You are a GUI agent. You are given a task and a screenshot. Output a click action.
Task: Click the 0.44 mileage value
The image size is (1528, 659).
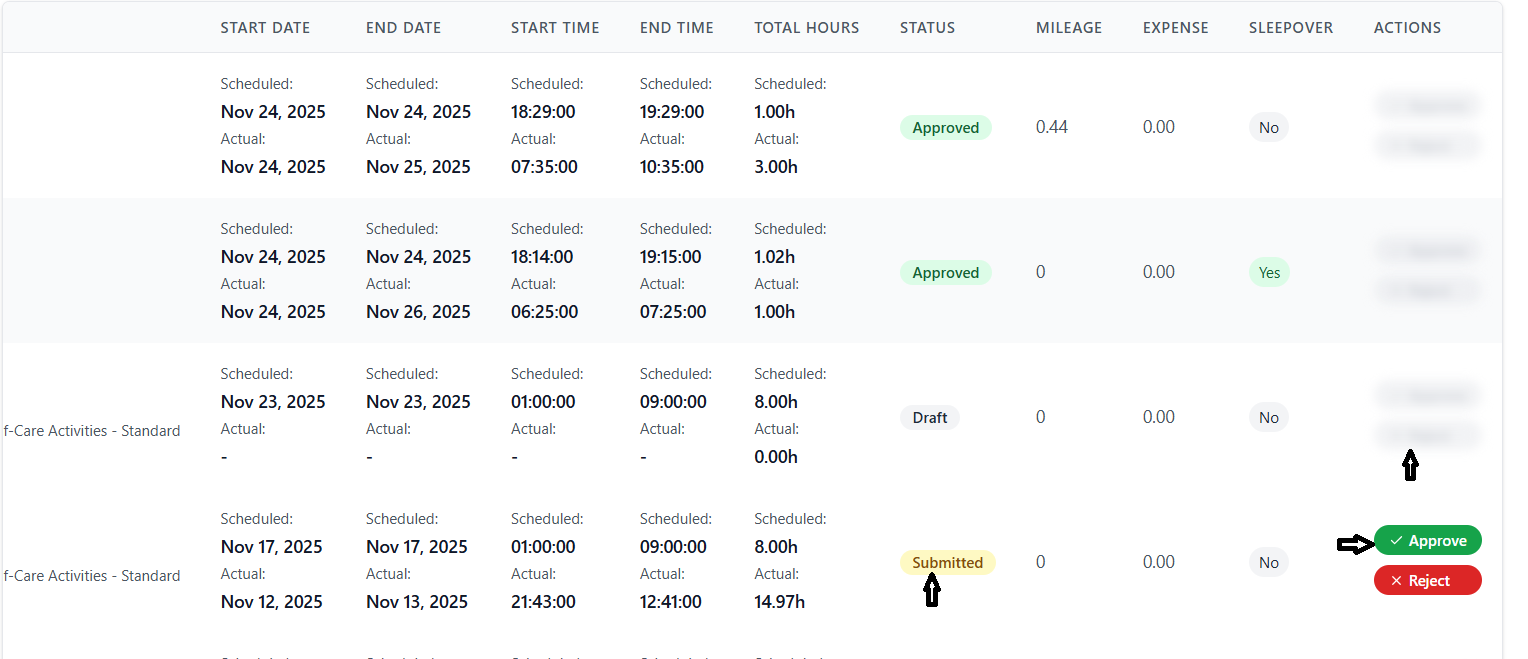click(x=1051, y=127)
